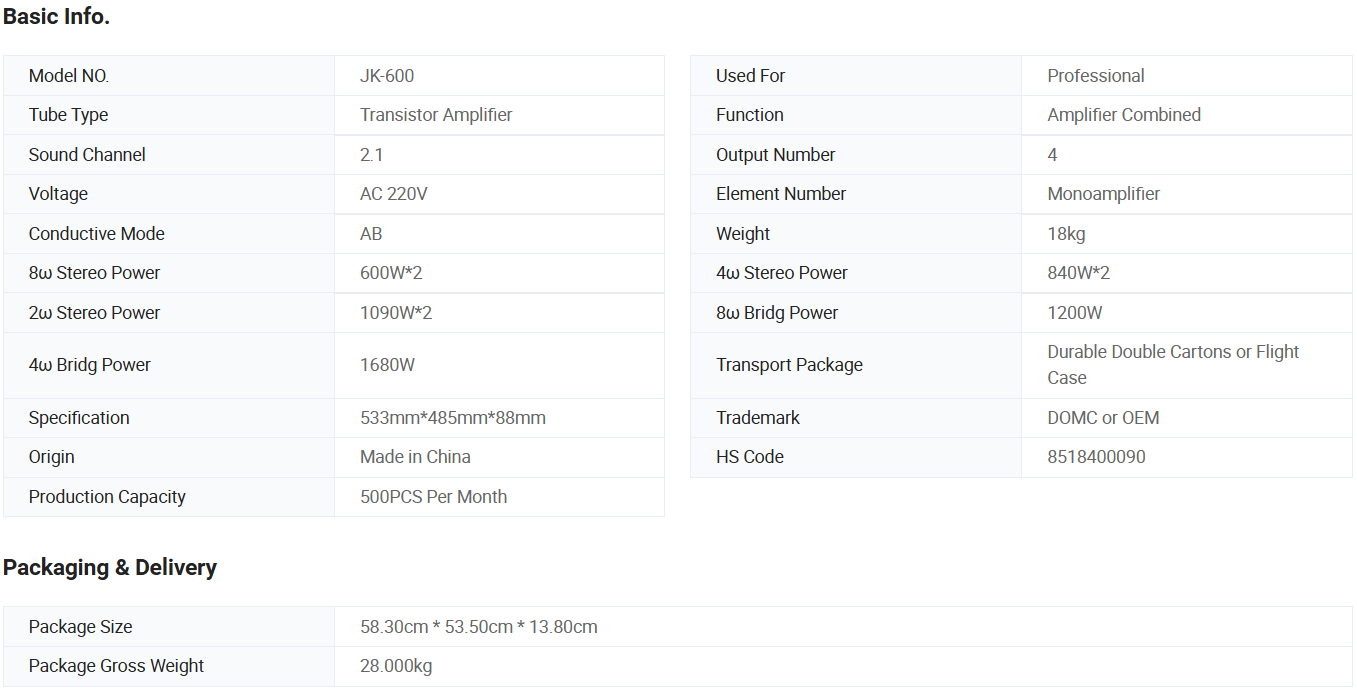Click the Conductive Mode label
This screenshot has height=691, width=1357.
coord(96,234)
